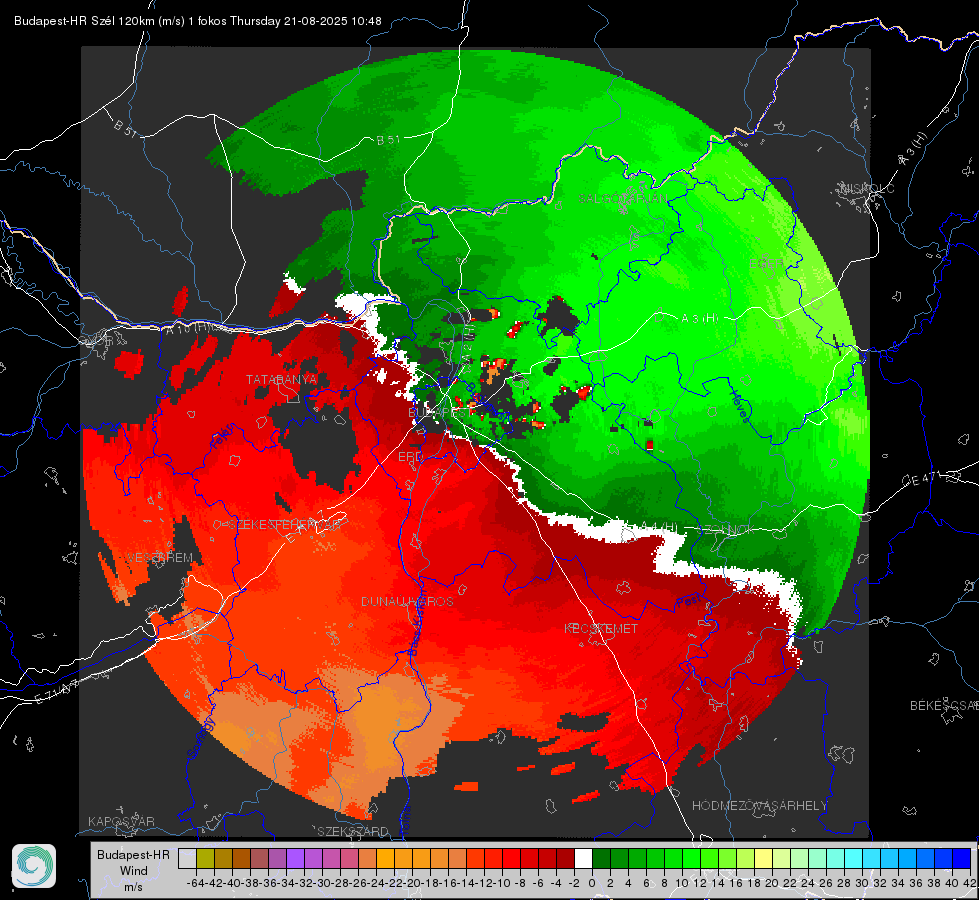Click the Budapest-HR Wind m/s legend label
Viewport: 979px width, 900px height.
click(x=134, y=871)
